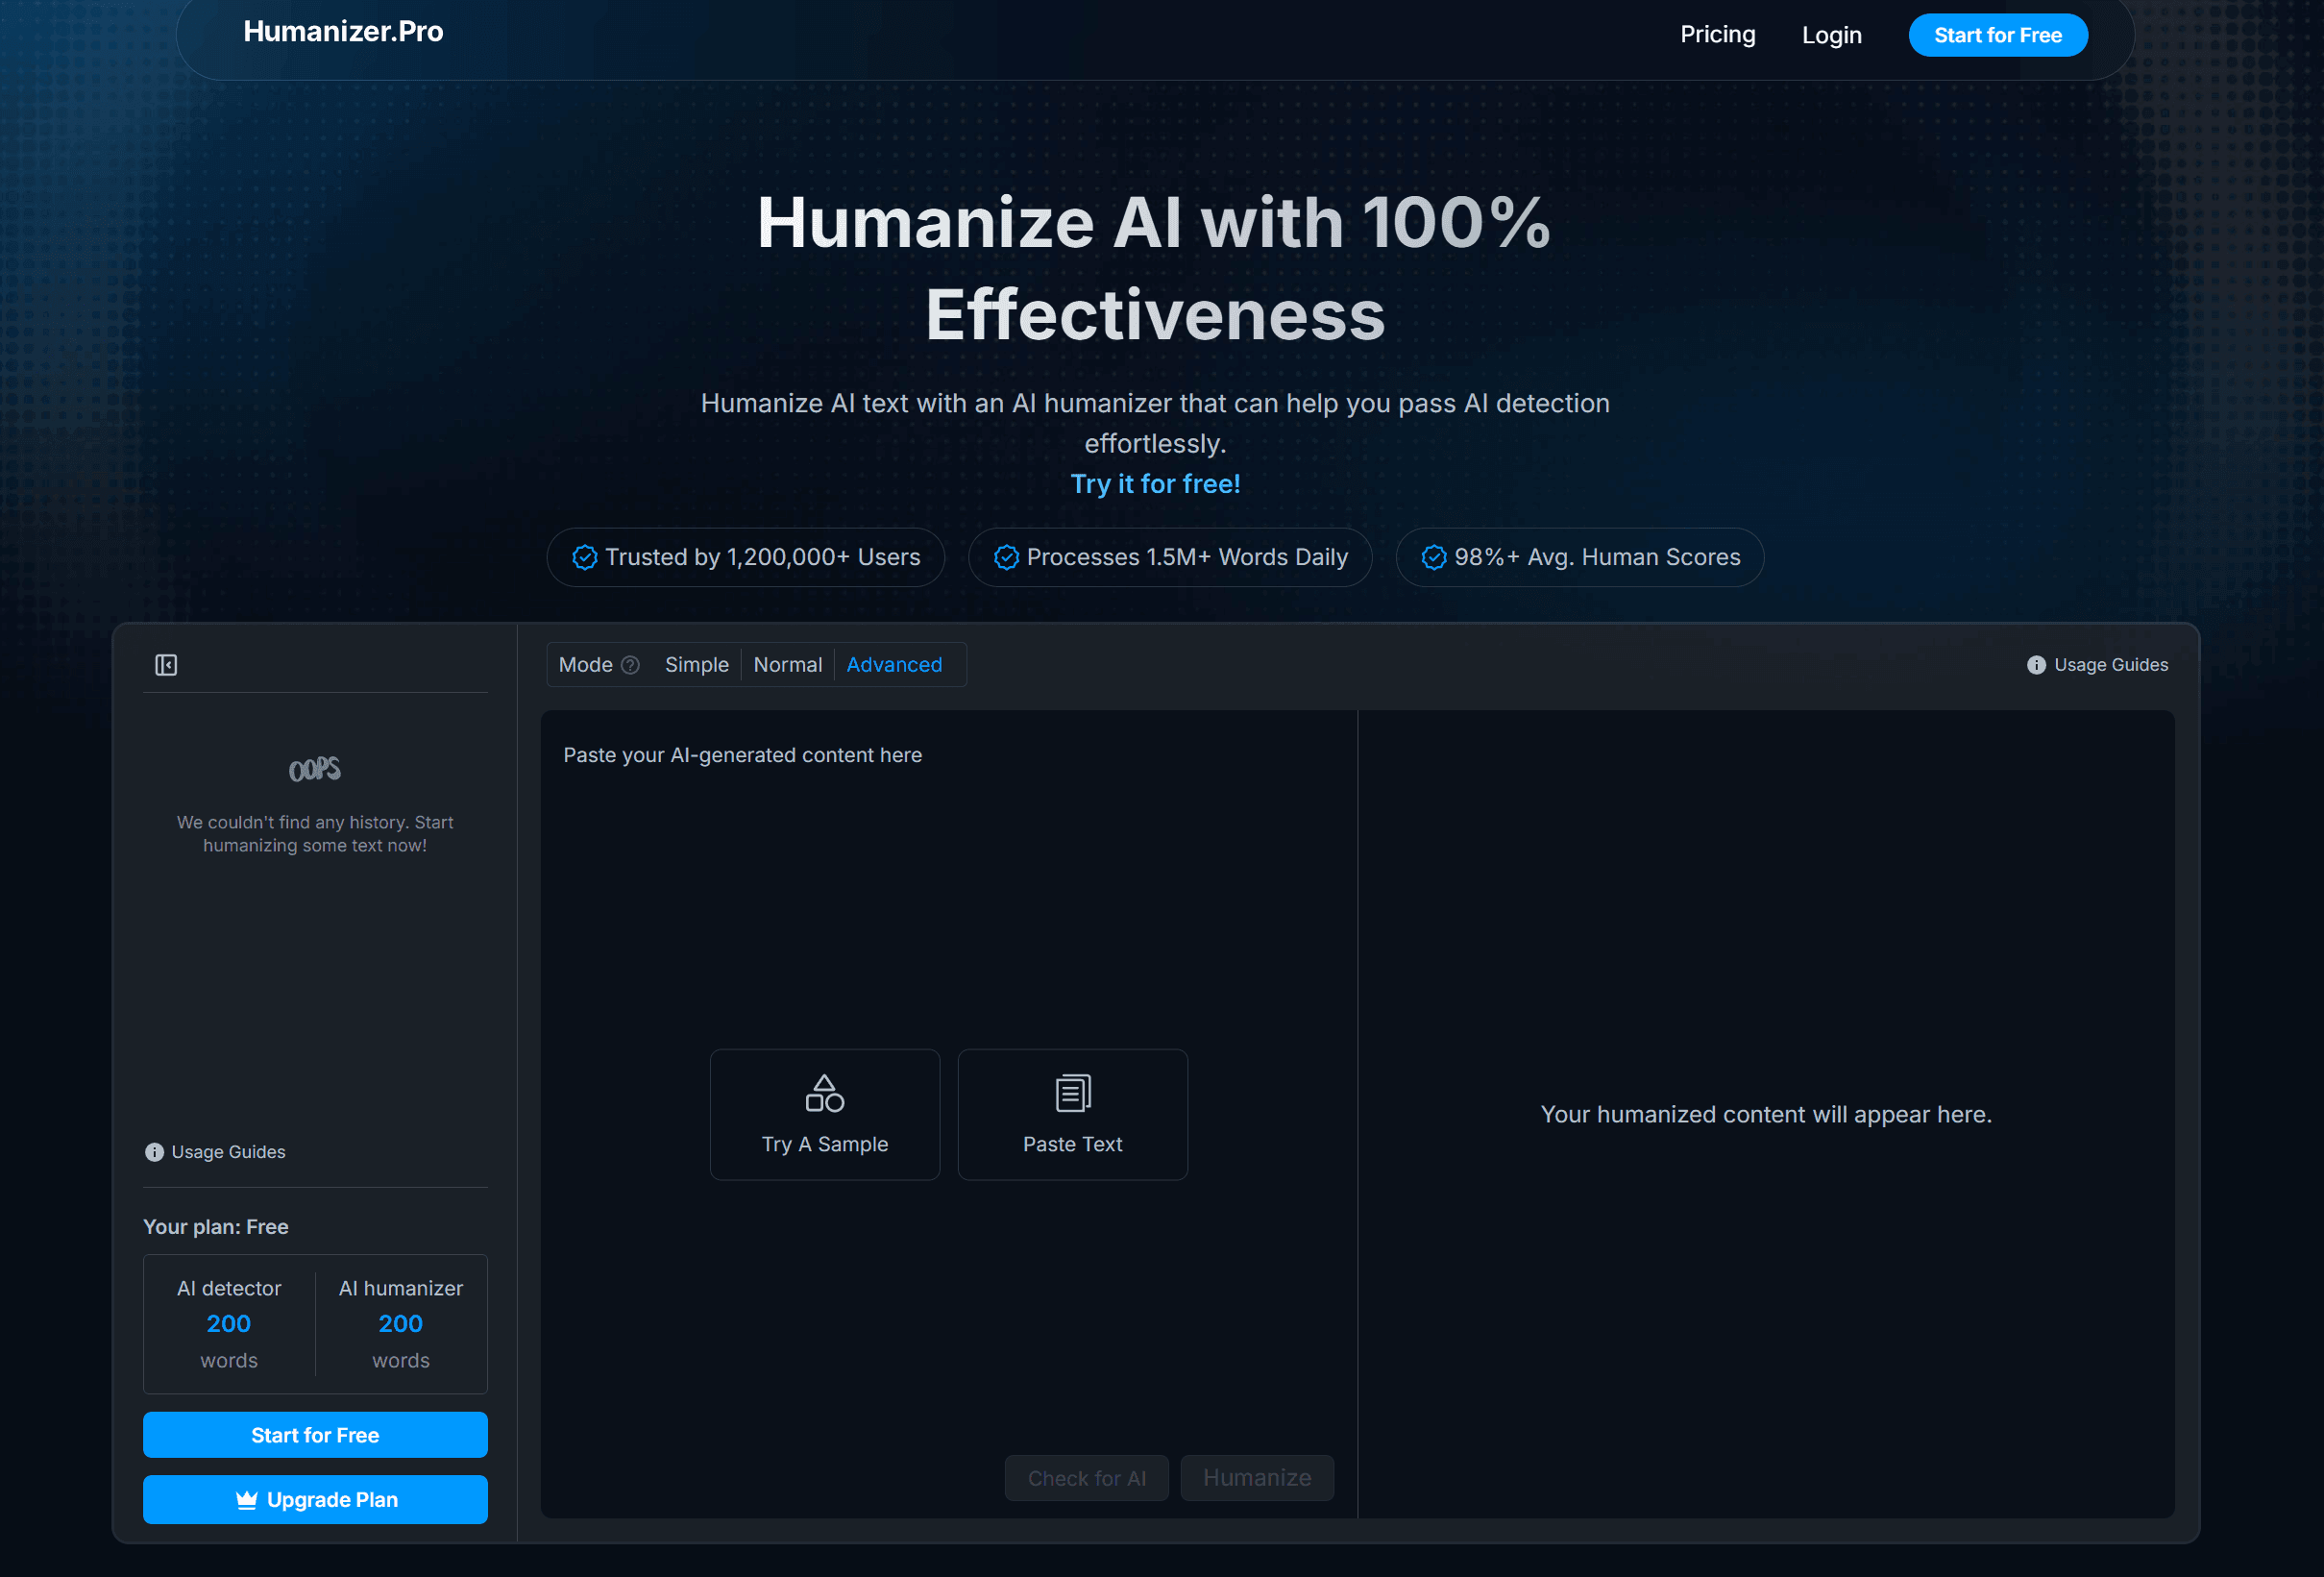Click the Mode label text

586,665
